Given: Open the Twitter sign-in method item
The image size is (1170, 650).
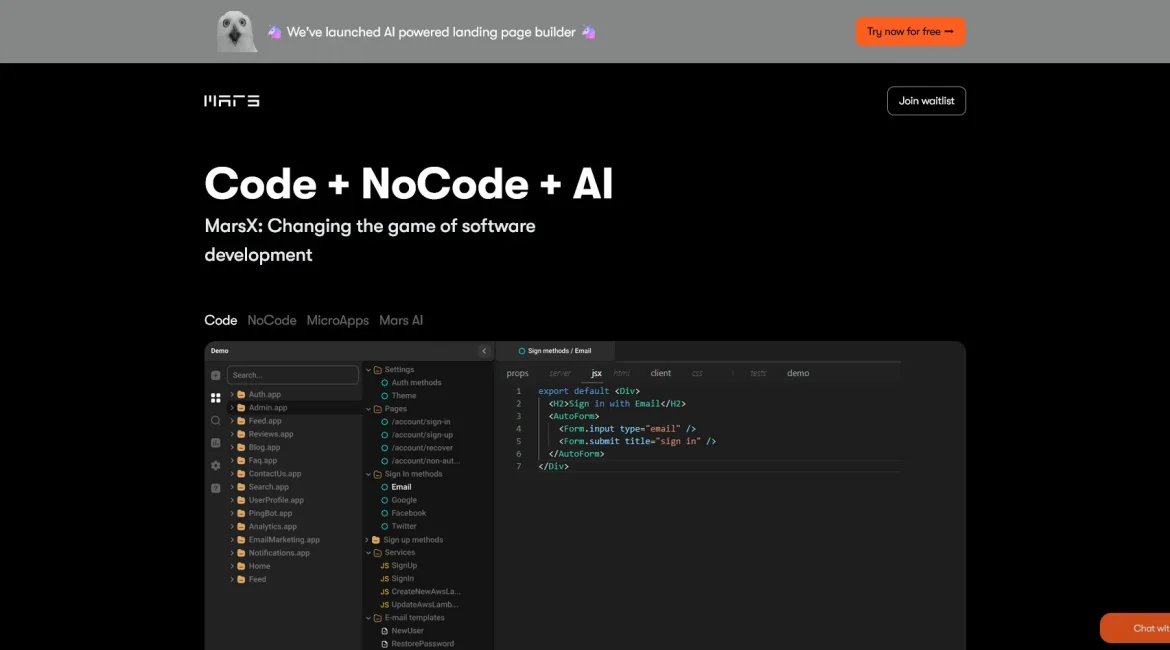Looking at the screenshot, I should click(398, 526).
